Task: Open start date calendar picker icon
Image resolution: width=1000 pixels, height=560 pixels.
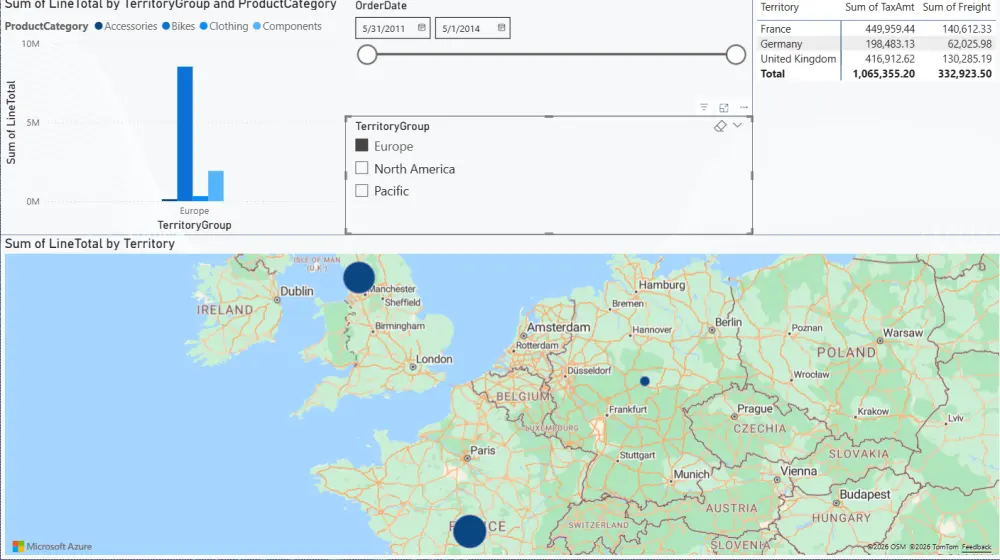Action: tap(422, 28)
